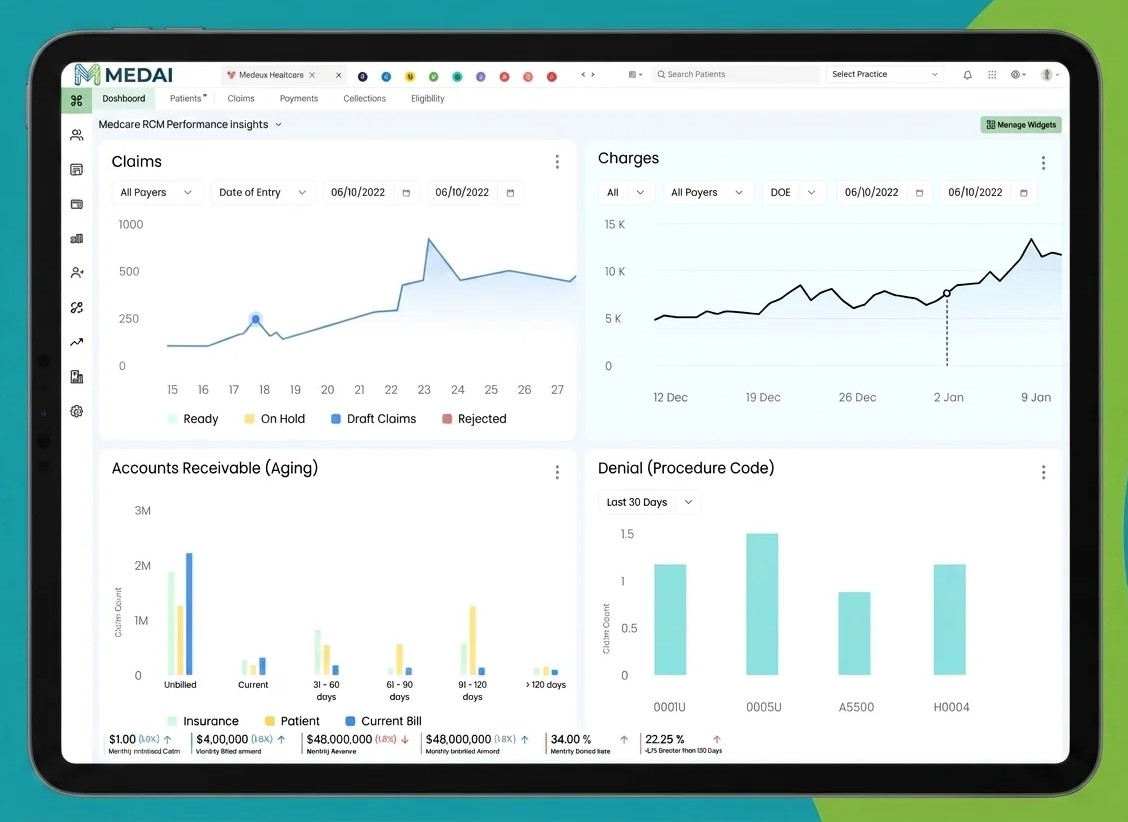Screen dimensions: 1128x822
Task: Click the add-user icon in sidebar
Action: 76,273
